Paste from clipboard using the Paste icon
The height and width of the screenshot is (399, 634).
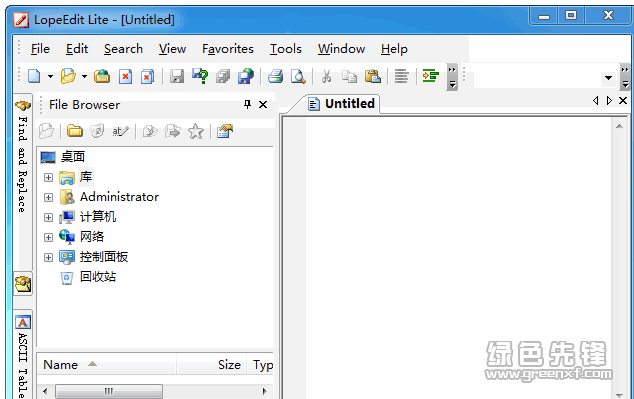[372, 76]
